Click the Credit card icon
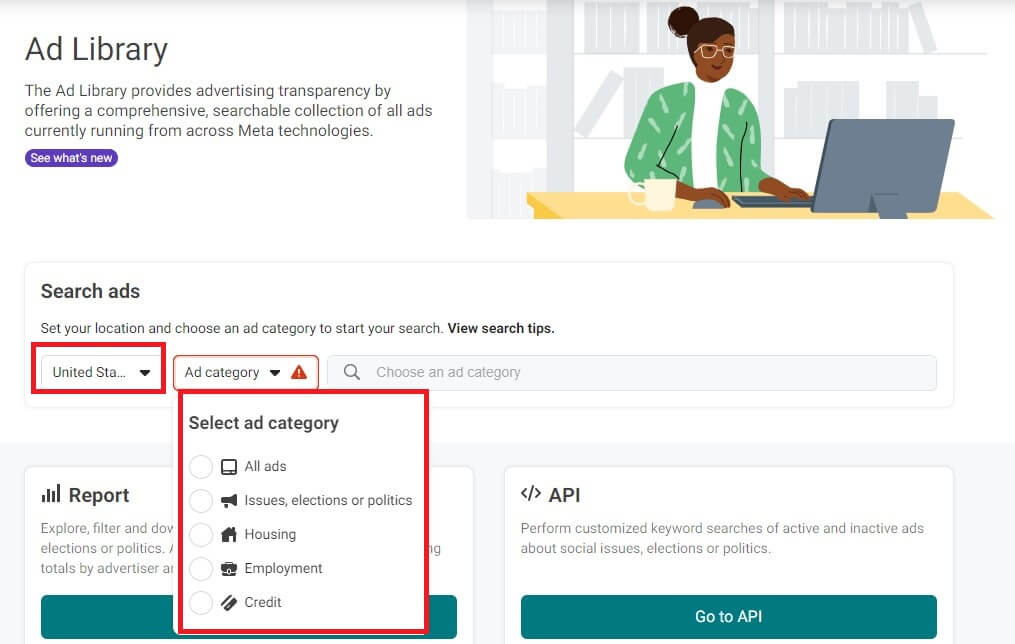1015x644 pixels. coord(229,603)
